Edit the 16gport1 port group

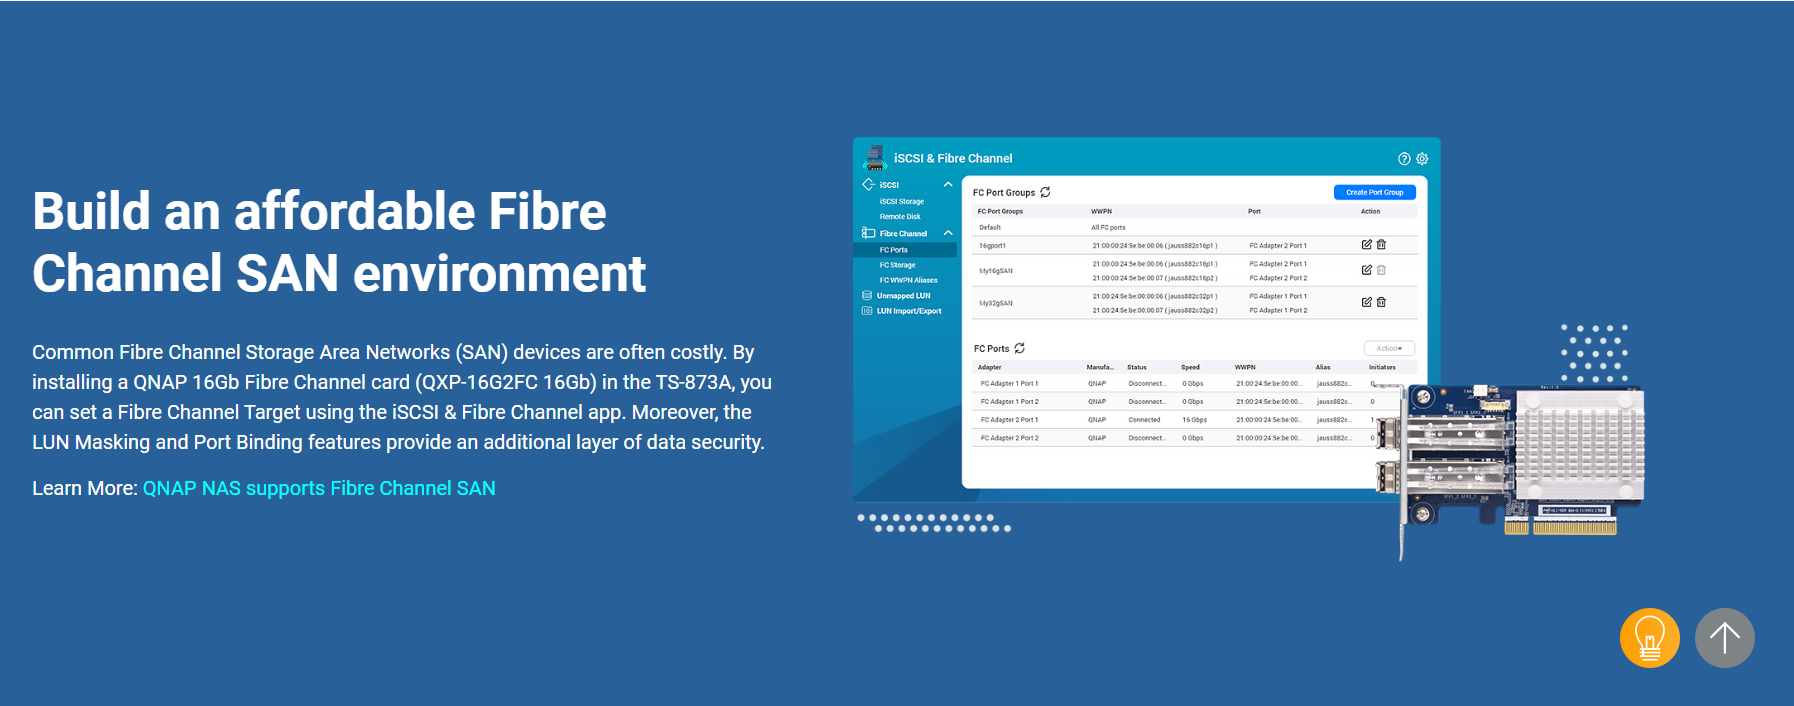(x=1366, y=244)
